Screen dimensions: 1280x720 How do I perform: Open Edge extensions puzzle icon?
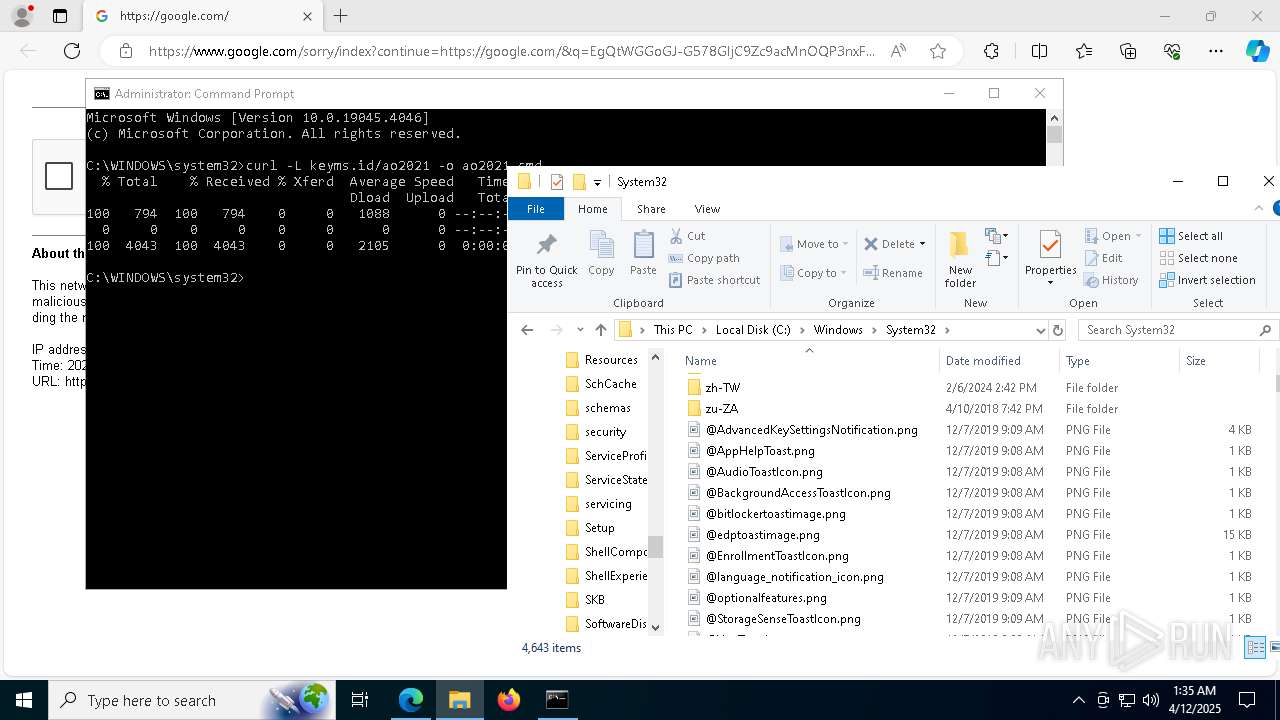point(991,51)
